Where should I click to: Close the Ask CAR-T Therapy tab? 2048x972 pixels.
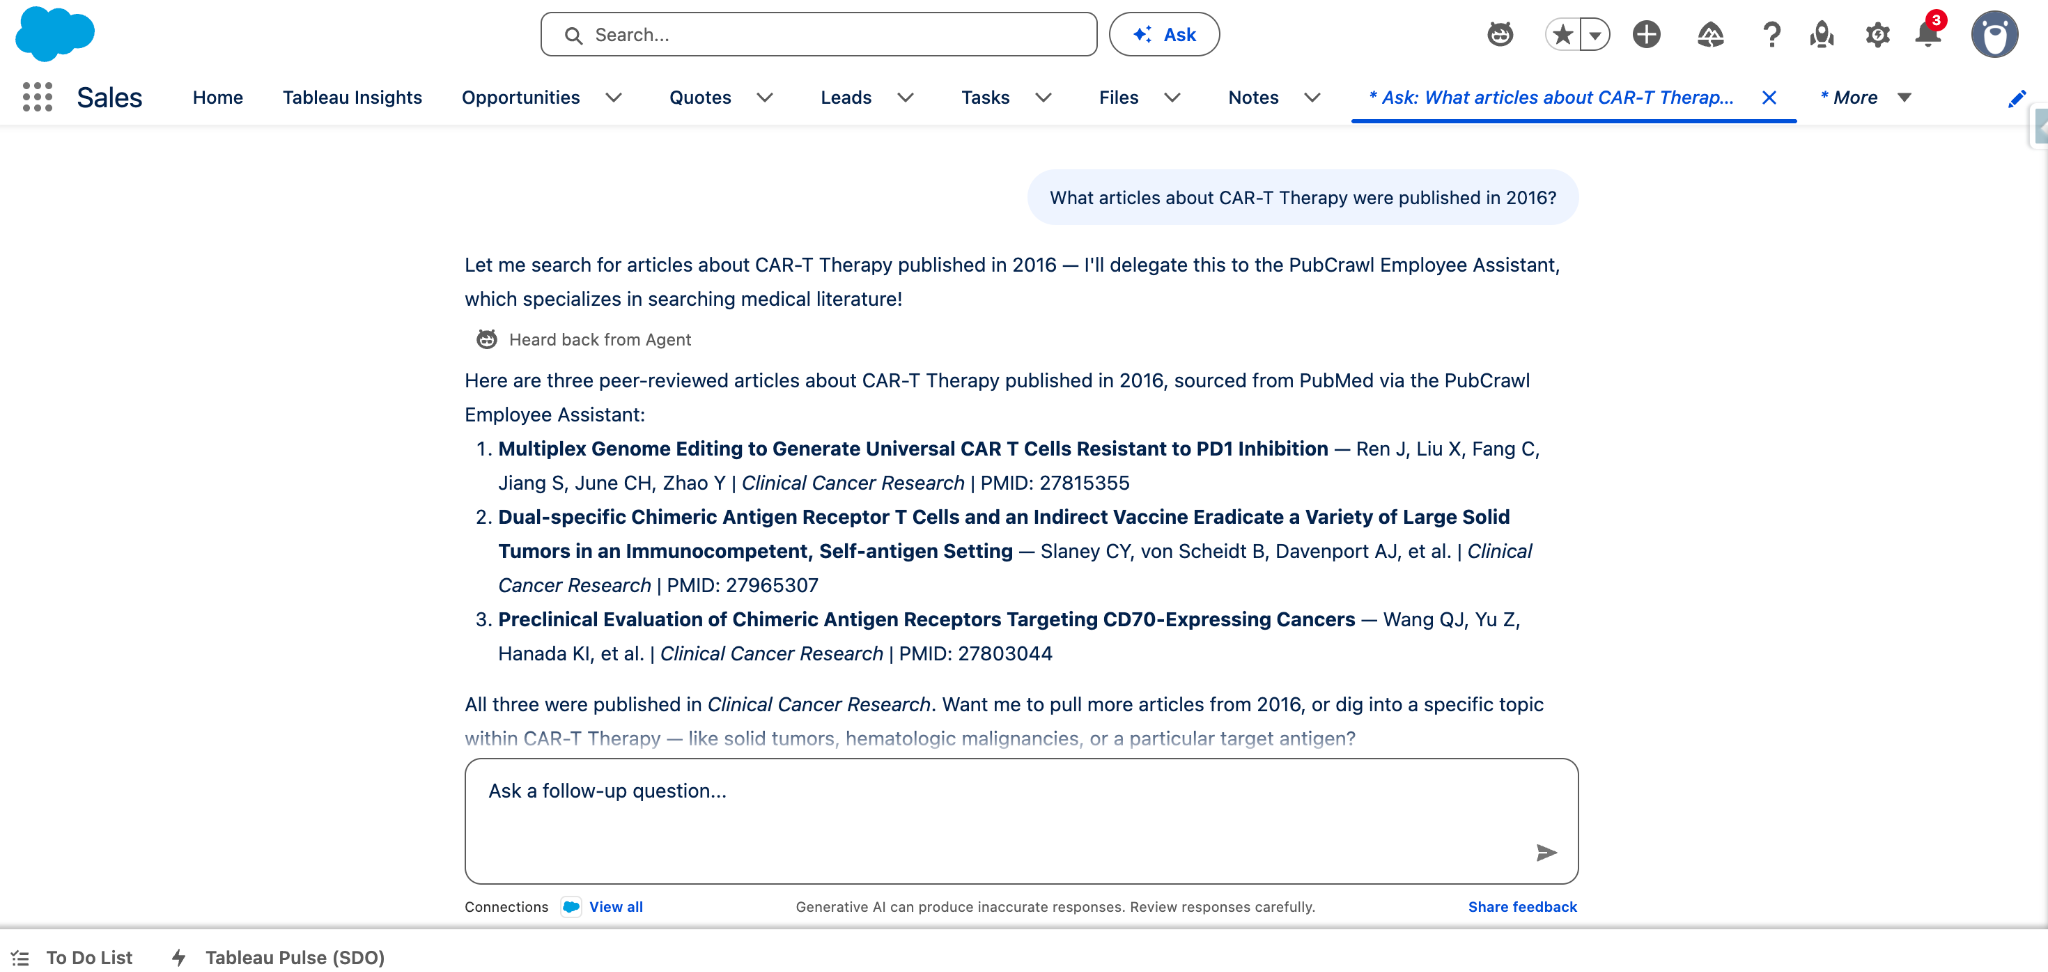[x=1769, y=98]
